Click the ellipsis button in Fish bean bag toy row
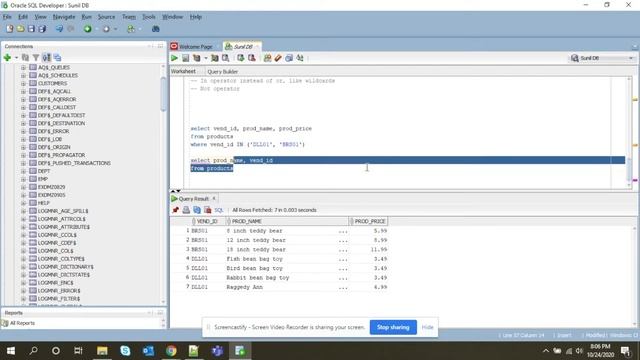640x360 pixels. [343, 259]
